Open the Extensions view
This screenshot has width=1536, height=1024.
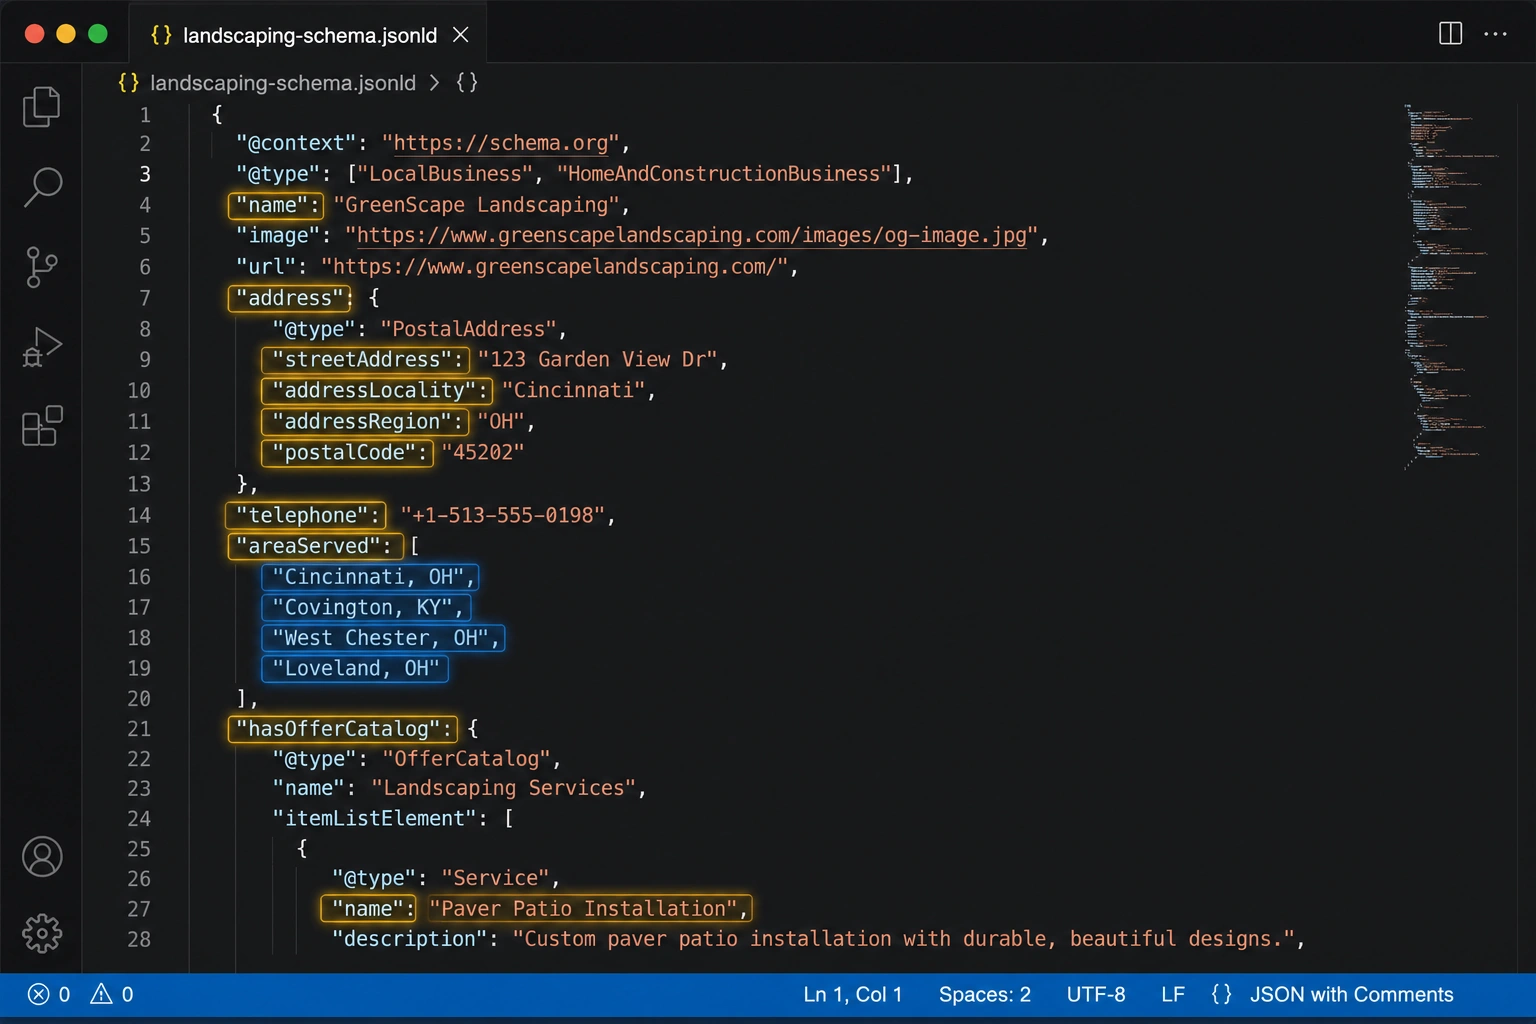[42, 426]
